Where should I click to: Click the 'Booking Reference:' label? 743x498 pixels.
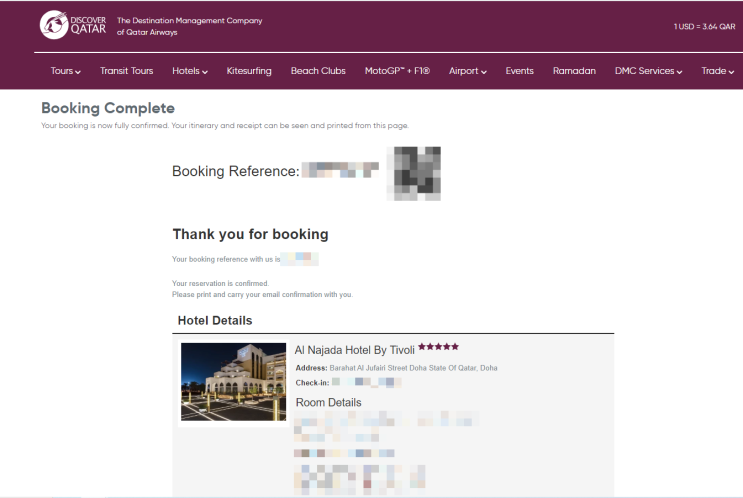(x=236, y=171)
